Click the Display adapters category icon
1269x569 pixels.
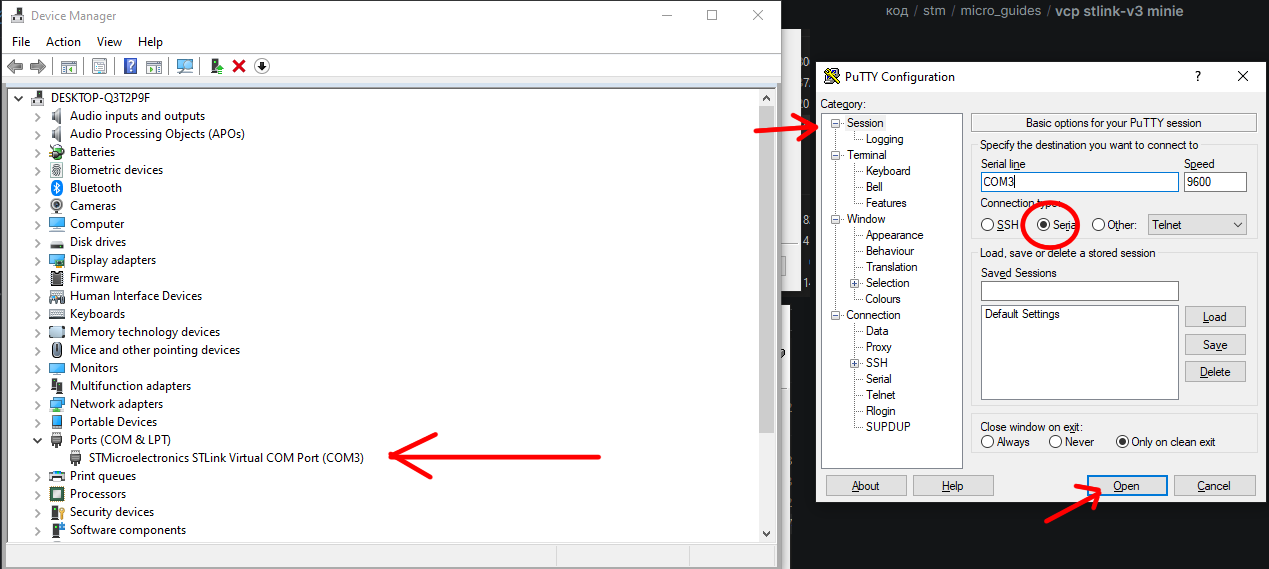coord(57,260)
